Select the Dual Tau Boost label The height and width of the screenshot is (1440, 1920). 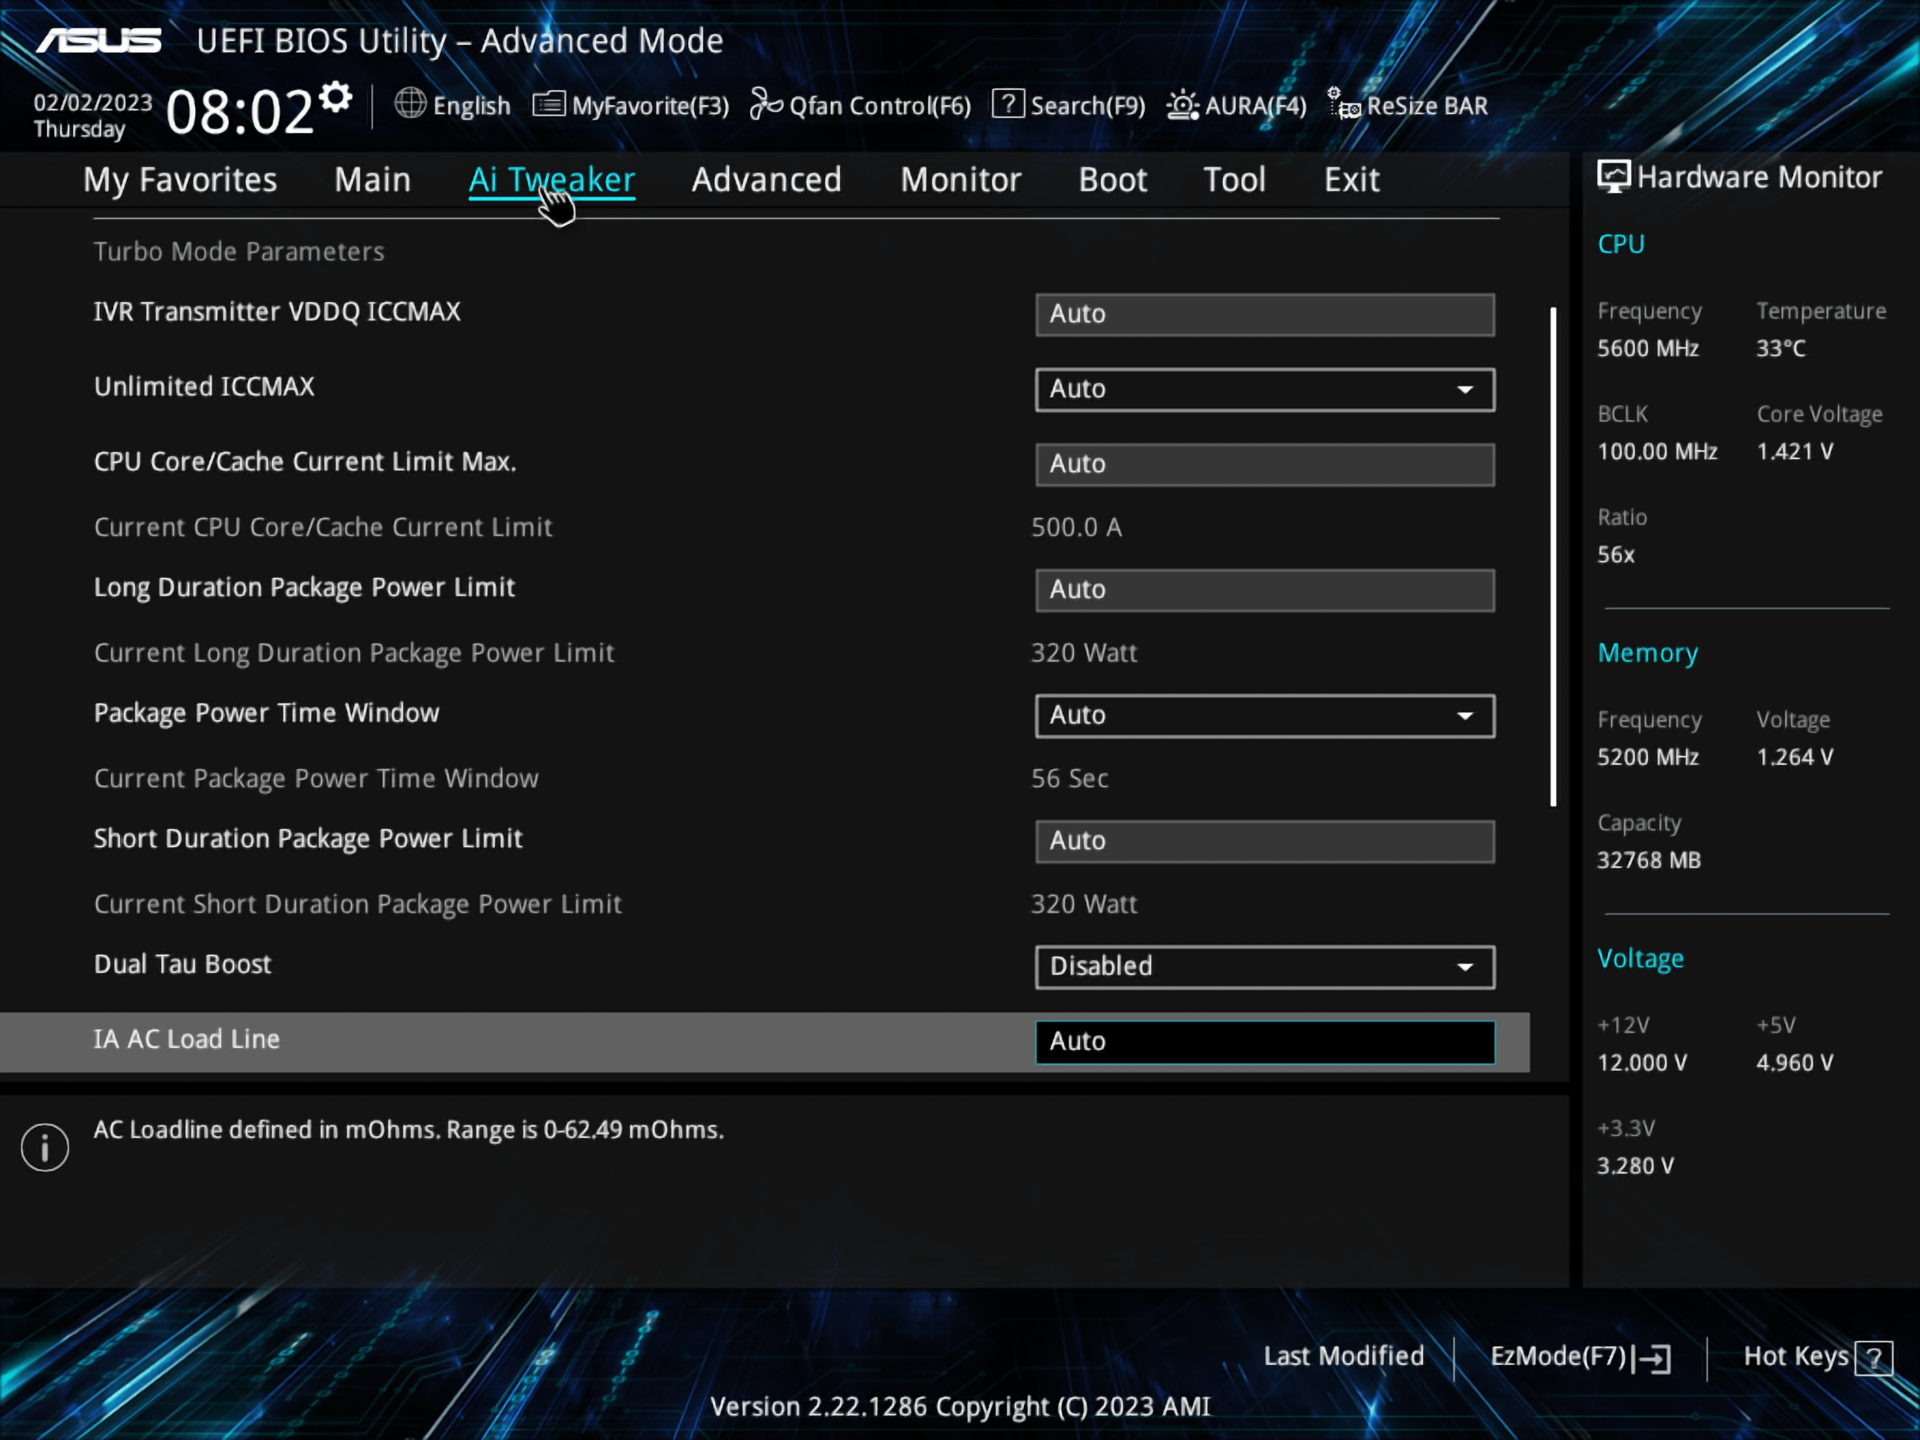pyautogui.click(x=183, y=964)
